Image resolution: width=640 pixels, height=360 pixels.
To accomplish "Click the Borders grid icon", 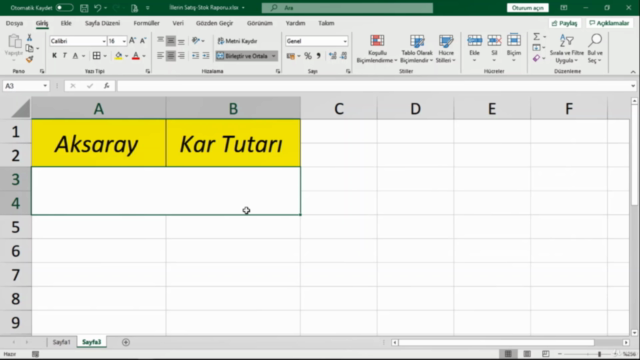I will (96, 56).
